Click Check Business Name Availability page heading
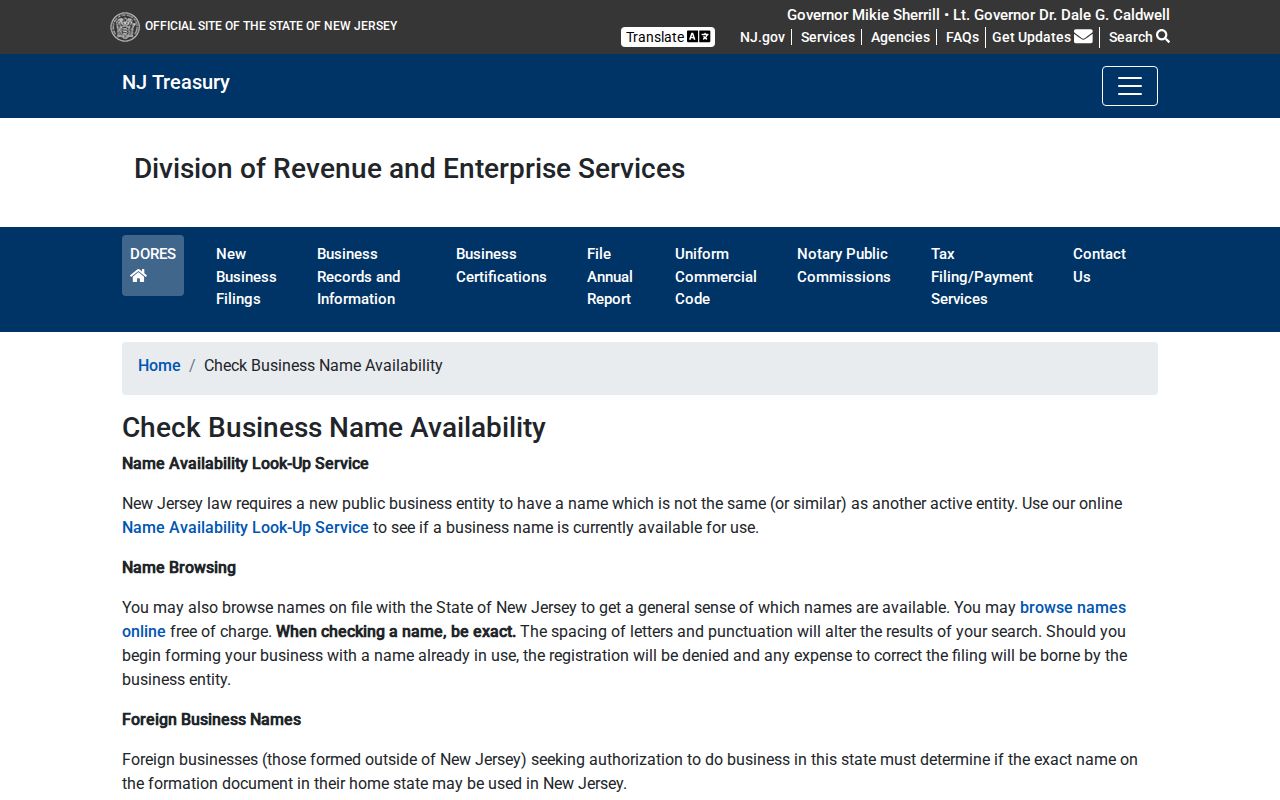The height and width of the screenshot is (800, 1280). (334, 427)
